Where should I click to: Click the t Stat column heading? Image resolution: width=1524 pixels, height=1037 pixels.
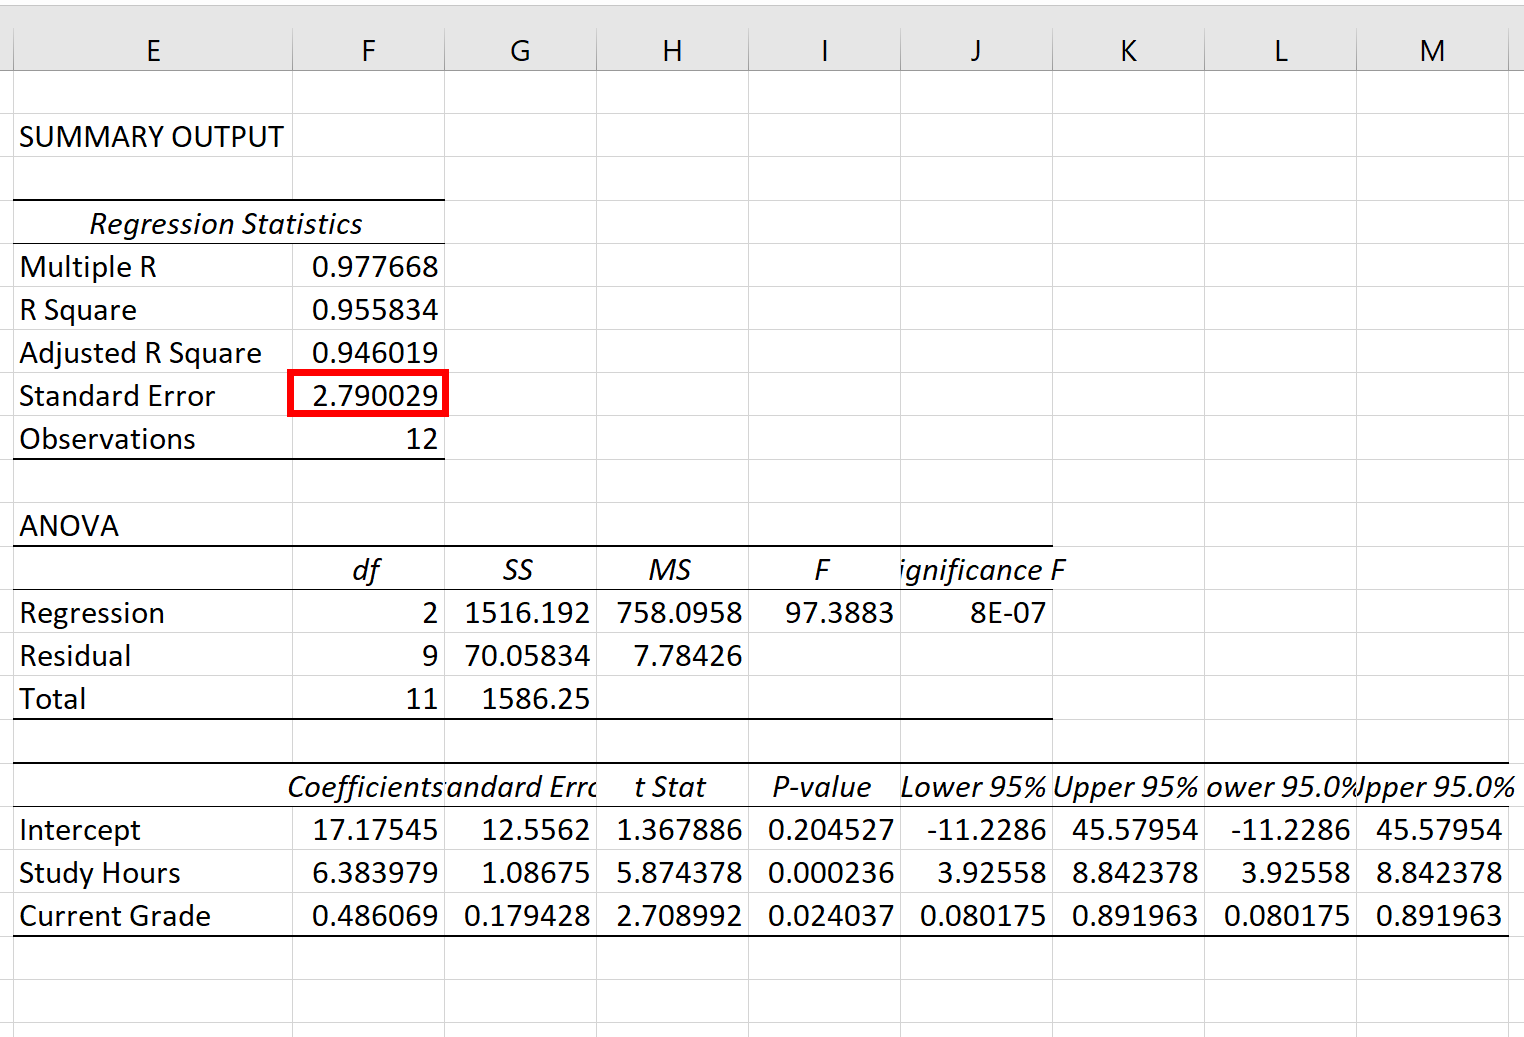pyautogui.click(x=672, y=786)
